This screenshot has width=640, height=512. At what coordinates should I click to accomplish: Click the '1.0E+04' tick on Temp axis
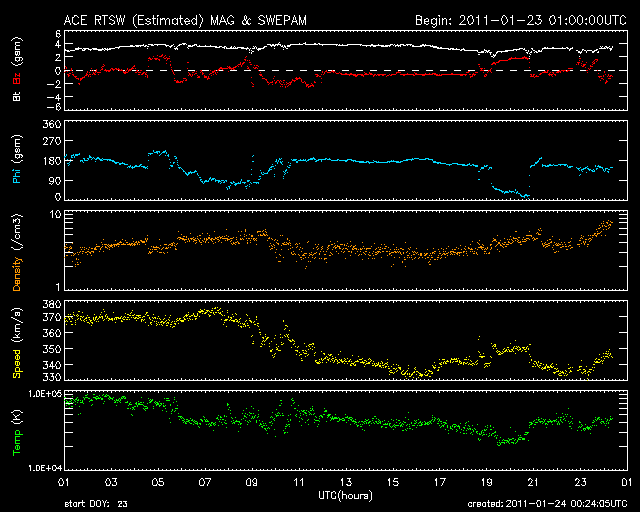click(45, 468)
